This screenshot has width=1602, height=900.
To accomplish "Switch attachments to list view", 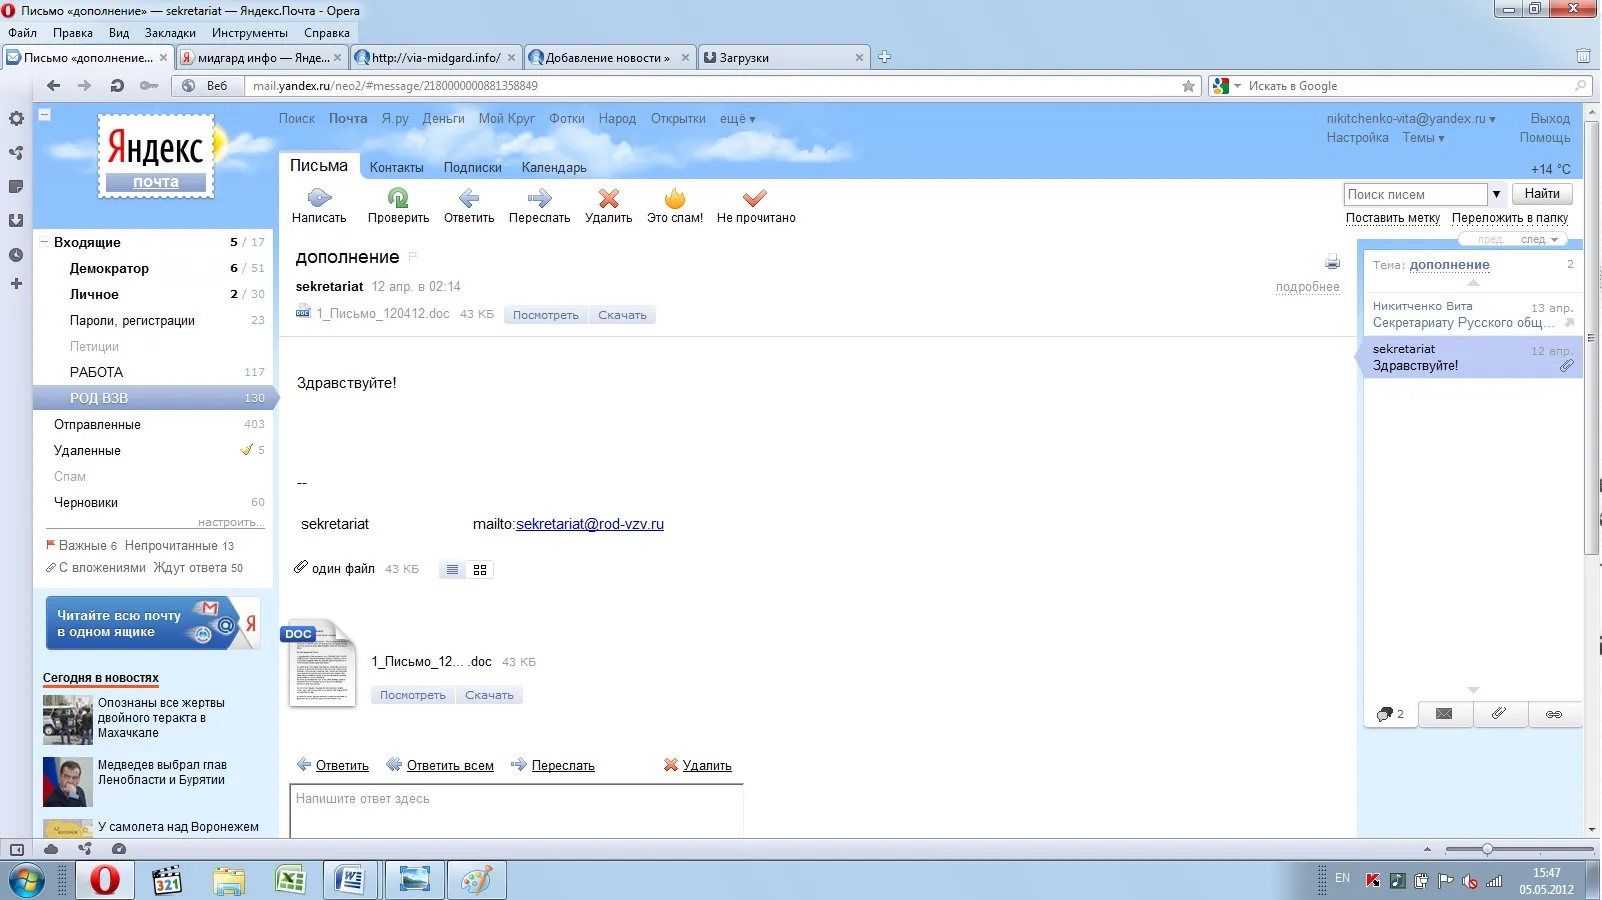I will point(452,569).
